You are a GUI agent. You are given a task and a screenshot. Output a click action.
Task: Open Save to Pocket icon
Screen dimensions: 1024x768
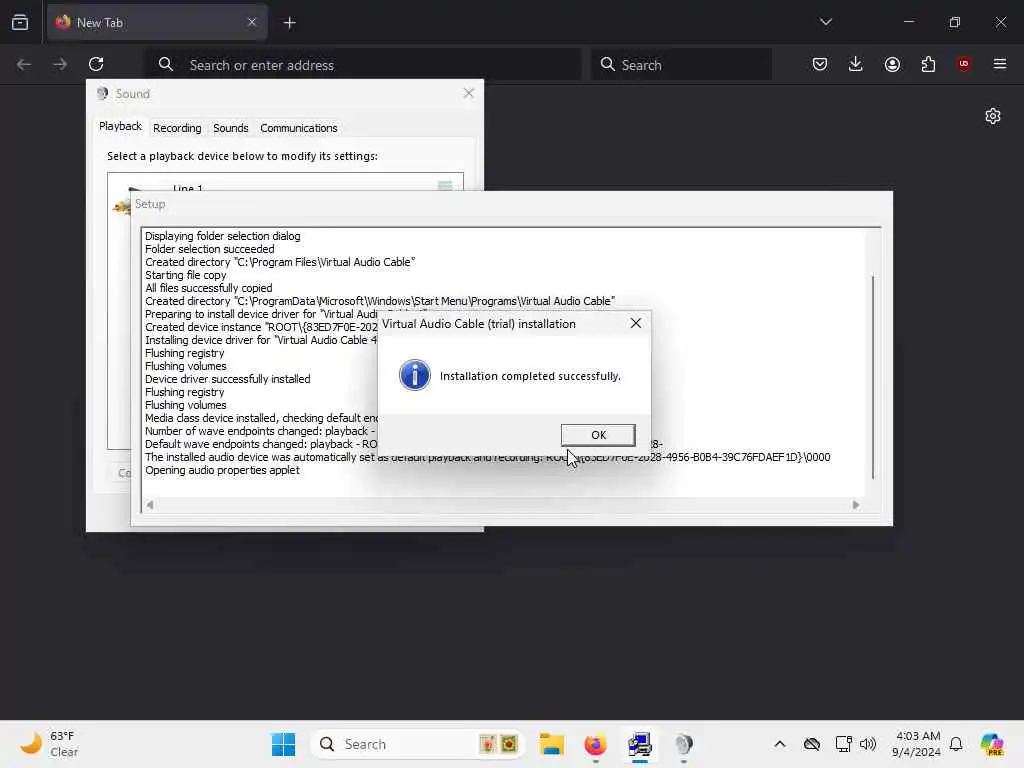(820, 64)
